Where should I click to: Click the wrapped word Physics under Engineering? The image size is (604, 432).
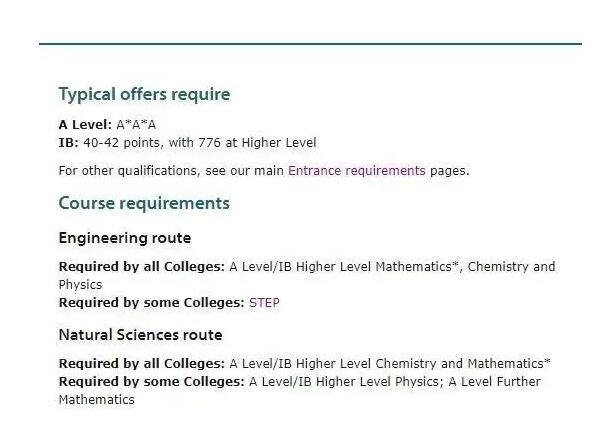coord(80,285)
